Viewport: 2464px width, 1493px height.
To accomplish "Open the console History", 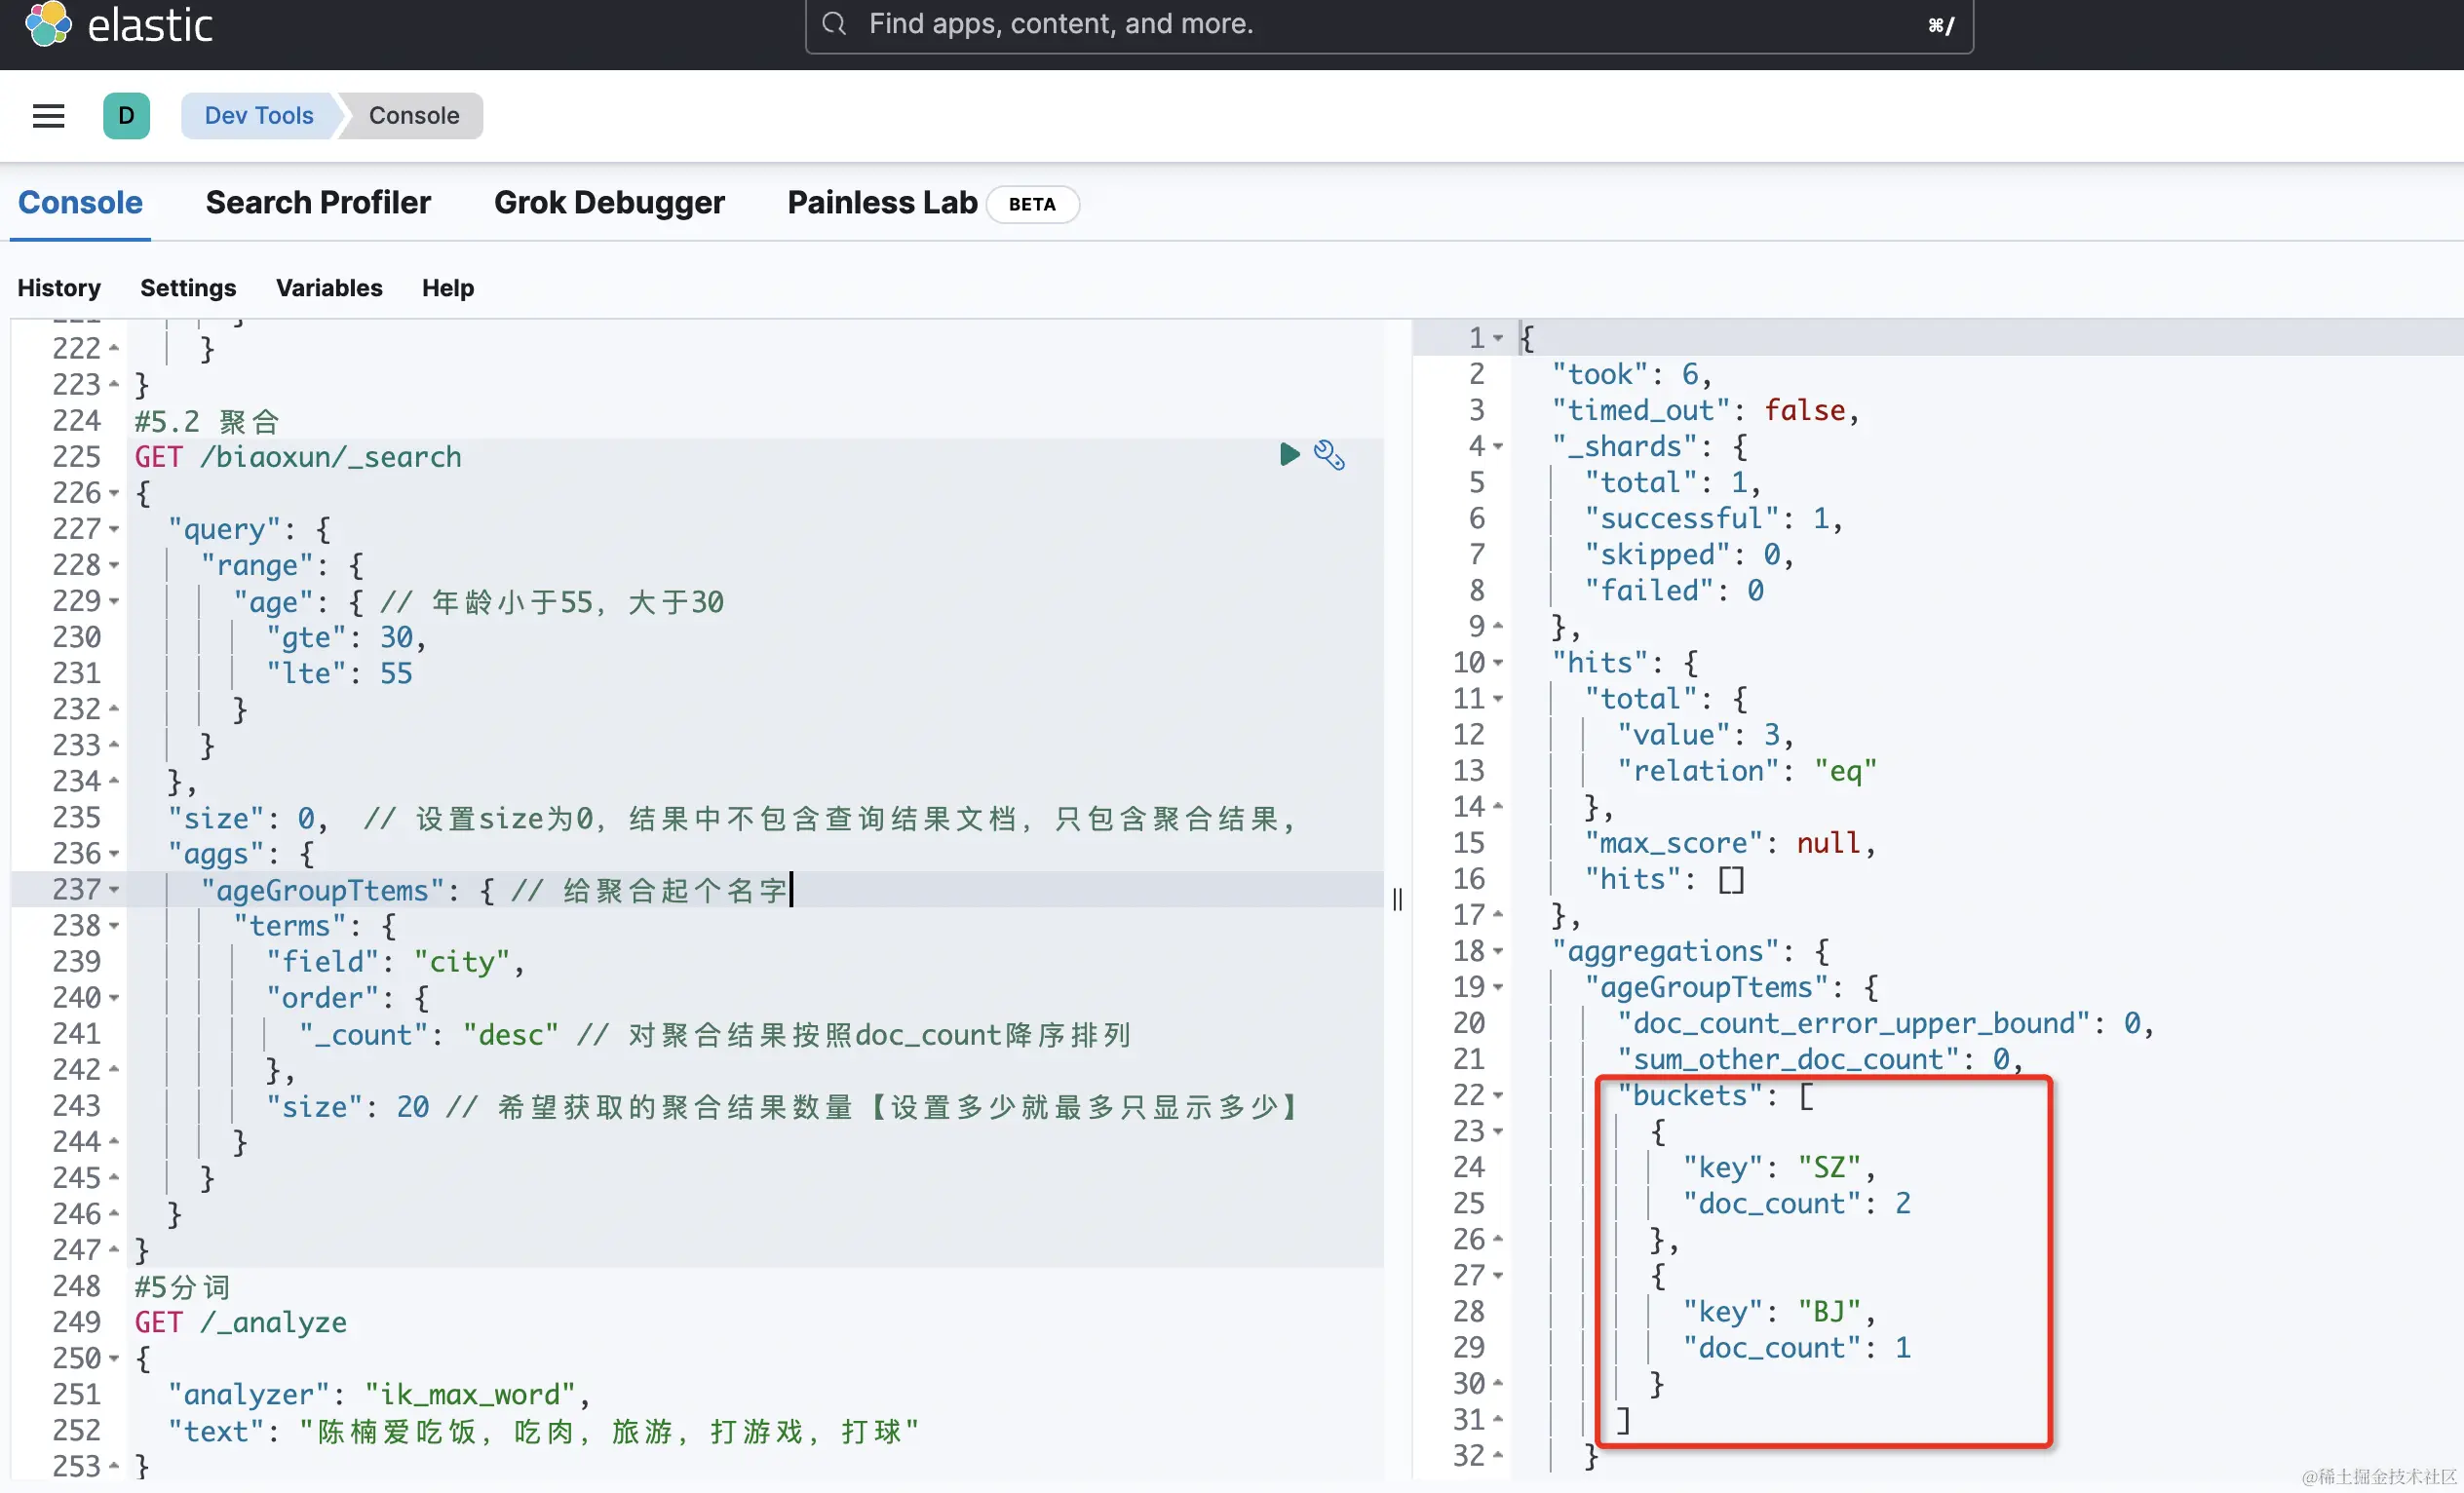I will click(59, 288).
